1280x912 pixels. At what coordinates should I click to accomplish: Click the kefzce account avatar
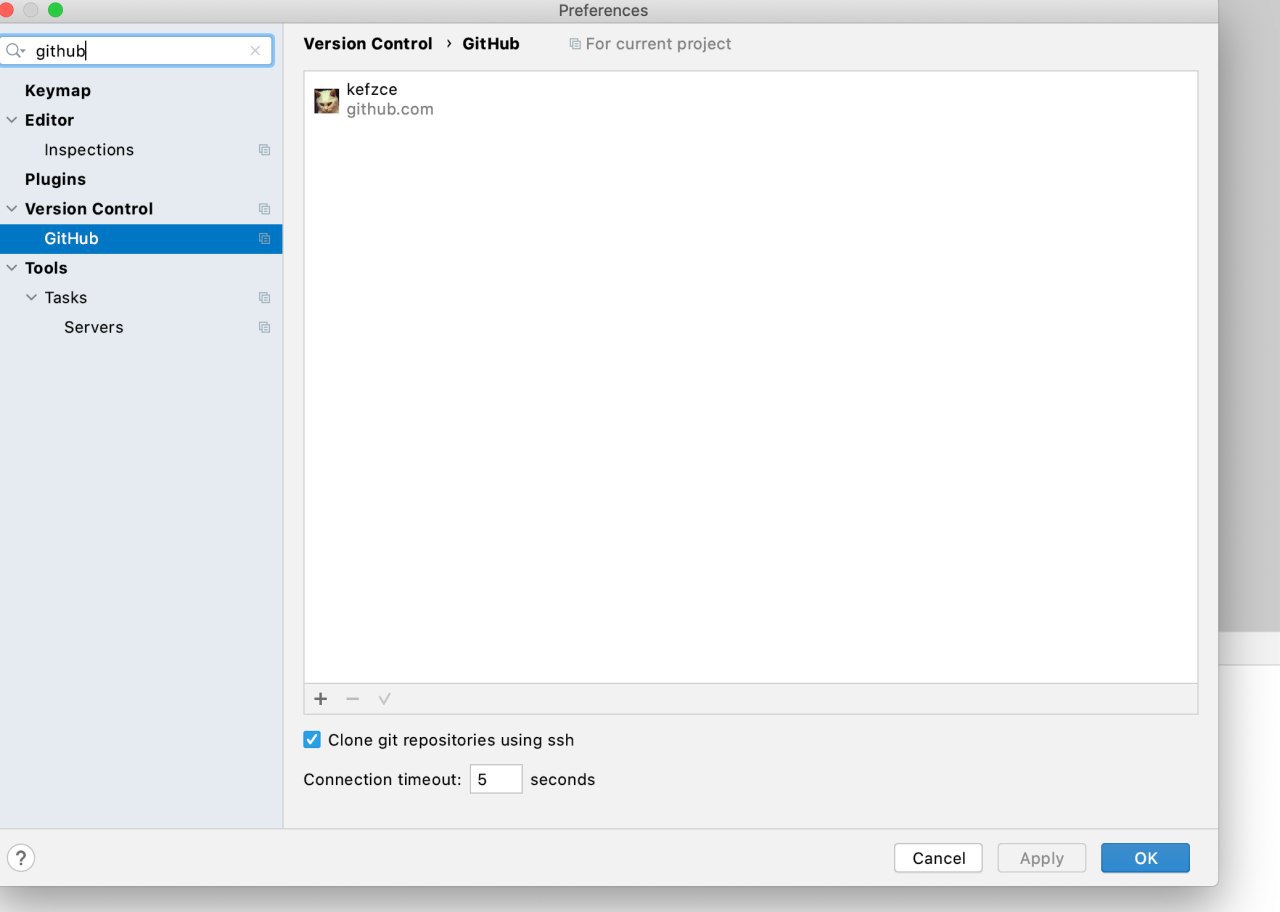coord(326,100)
